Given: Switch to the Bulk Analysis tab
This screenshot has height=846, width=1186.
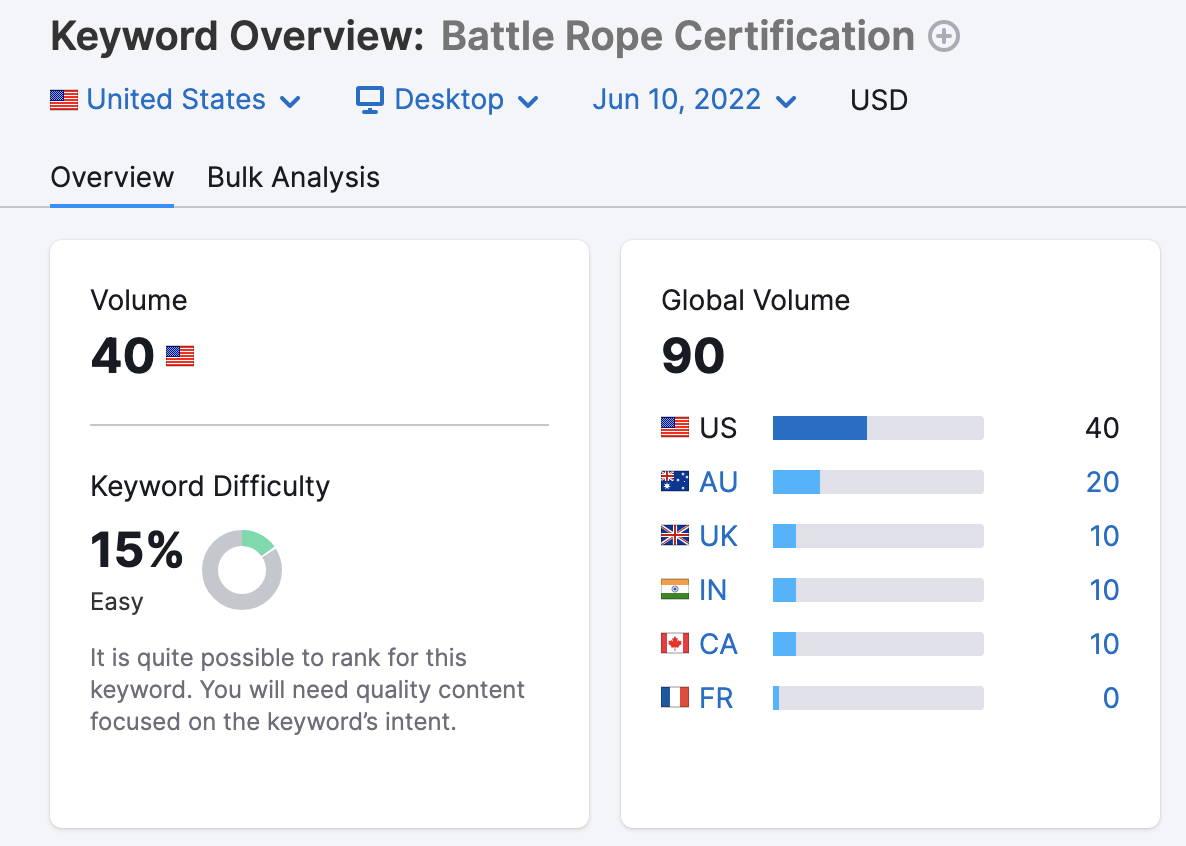Looking at the screenshot, I should pyautogui.click(x=293, y=178).
